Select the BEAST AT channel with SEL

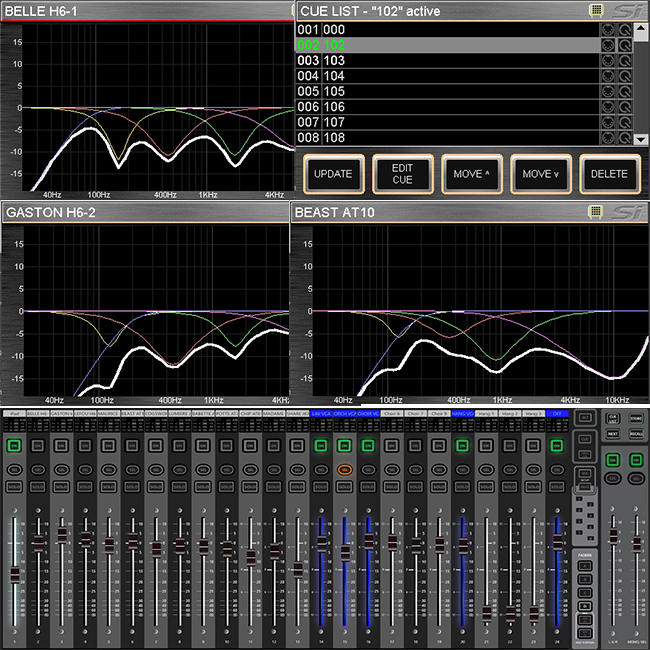(x=133, y=470)
